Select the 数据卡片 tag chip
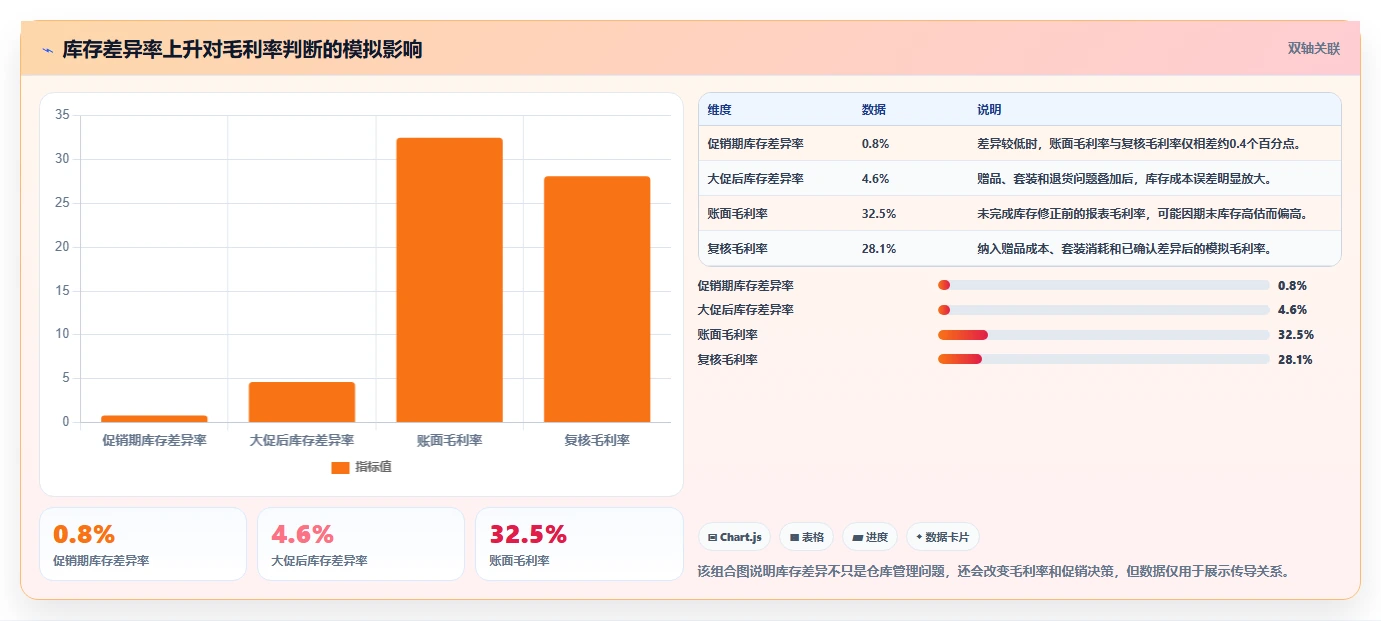The height and width of the screenshot is (621, 1381). [943, 537]
